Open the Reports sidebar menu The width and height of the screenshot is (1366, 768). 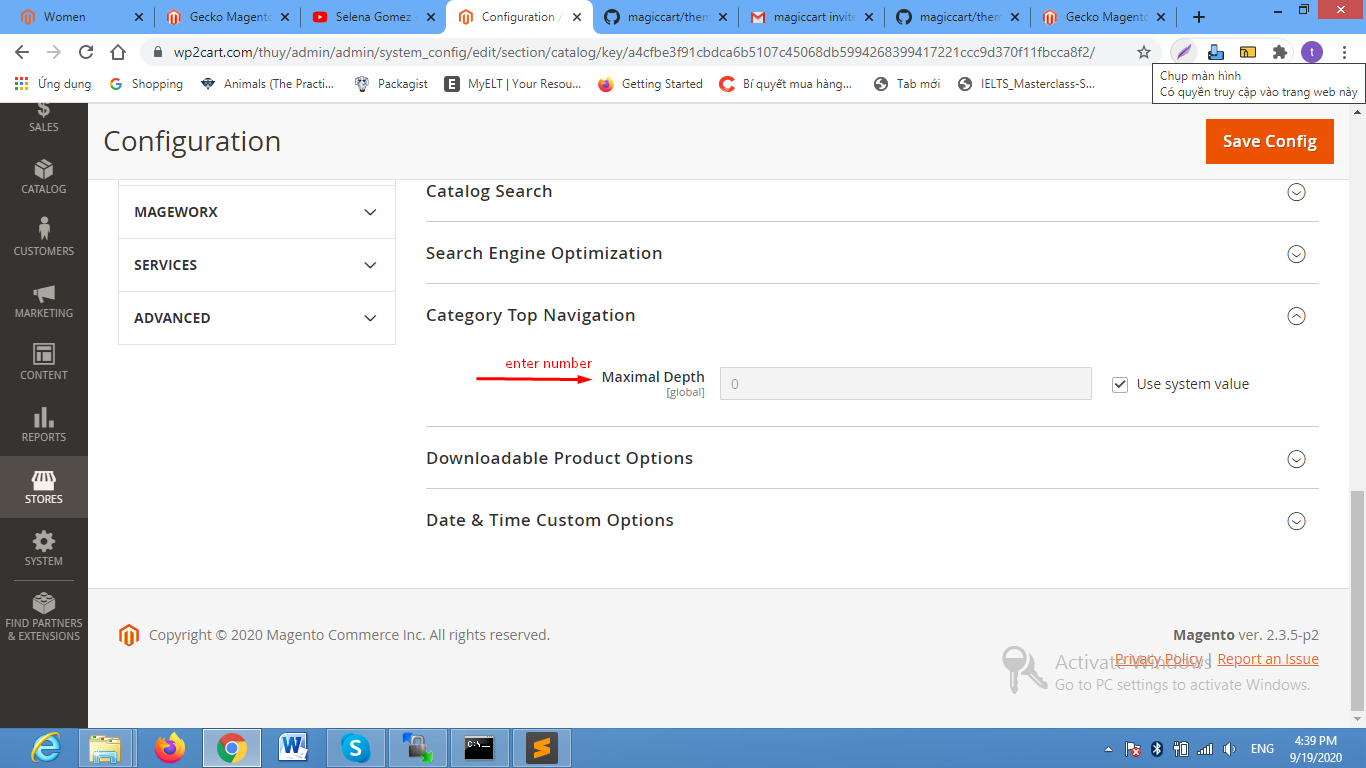(43, 424)
